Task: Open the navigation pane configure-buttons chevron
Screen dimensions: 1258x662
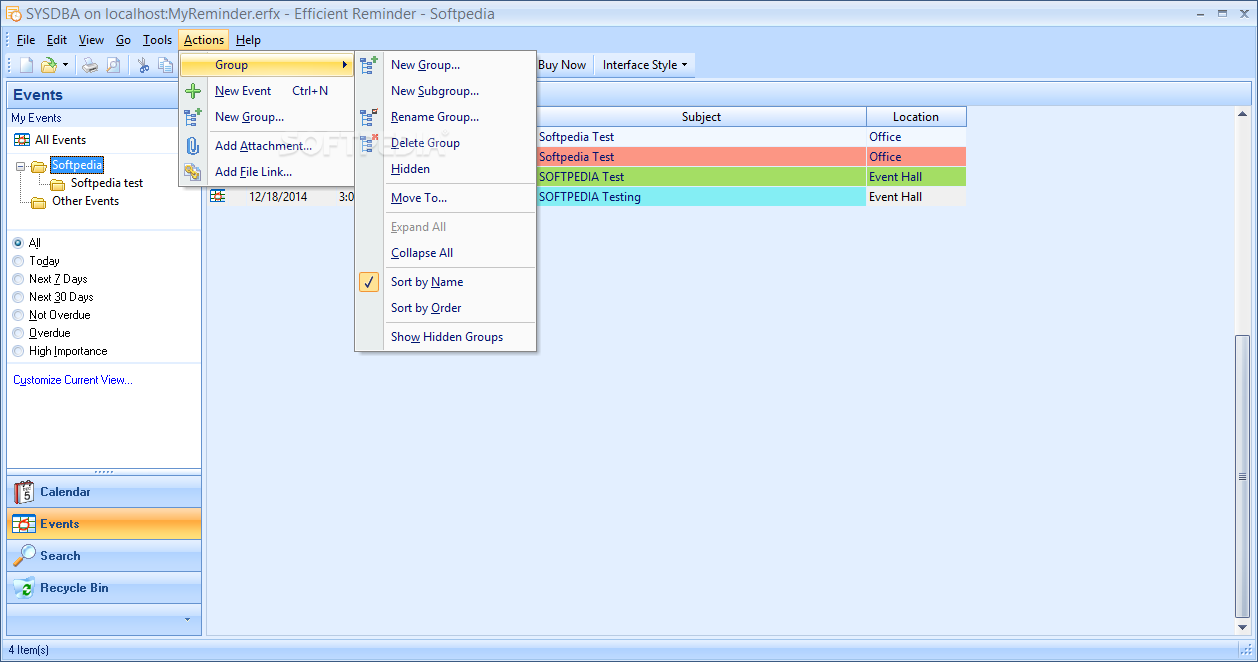Action: [187, 619]
